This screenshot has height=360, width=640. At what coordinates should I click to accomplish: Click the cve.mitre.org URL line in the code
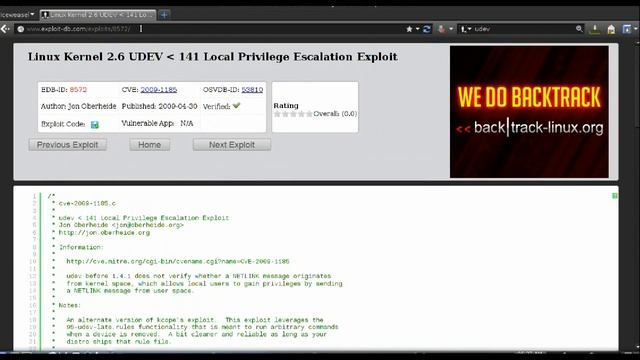tap(178, 261)
